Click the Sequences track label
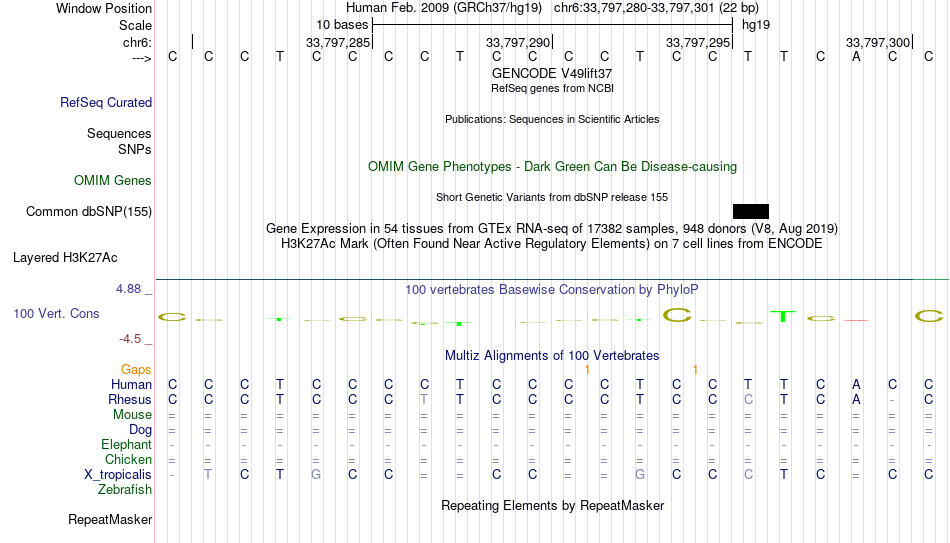 pyautogui.click(x=119, y=133)
